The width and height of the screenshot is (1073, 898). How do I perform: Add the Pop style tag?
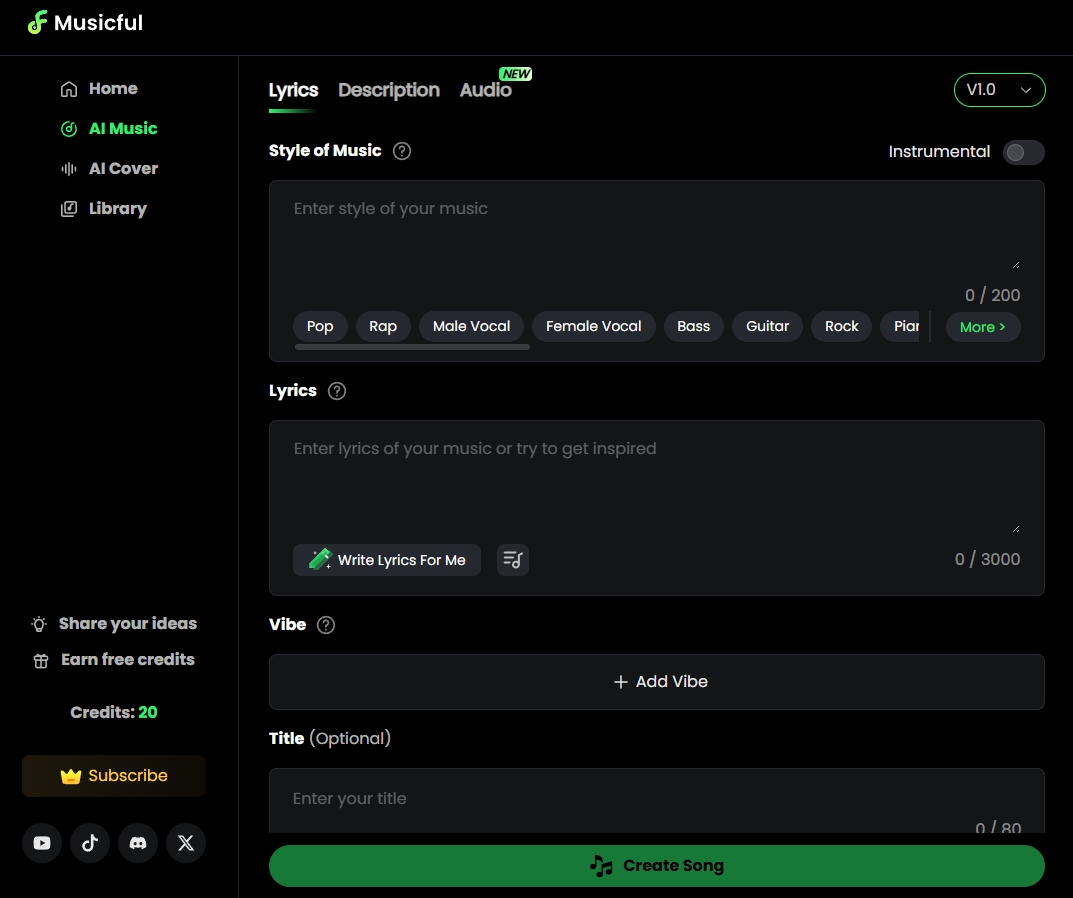[320, 326]
